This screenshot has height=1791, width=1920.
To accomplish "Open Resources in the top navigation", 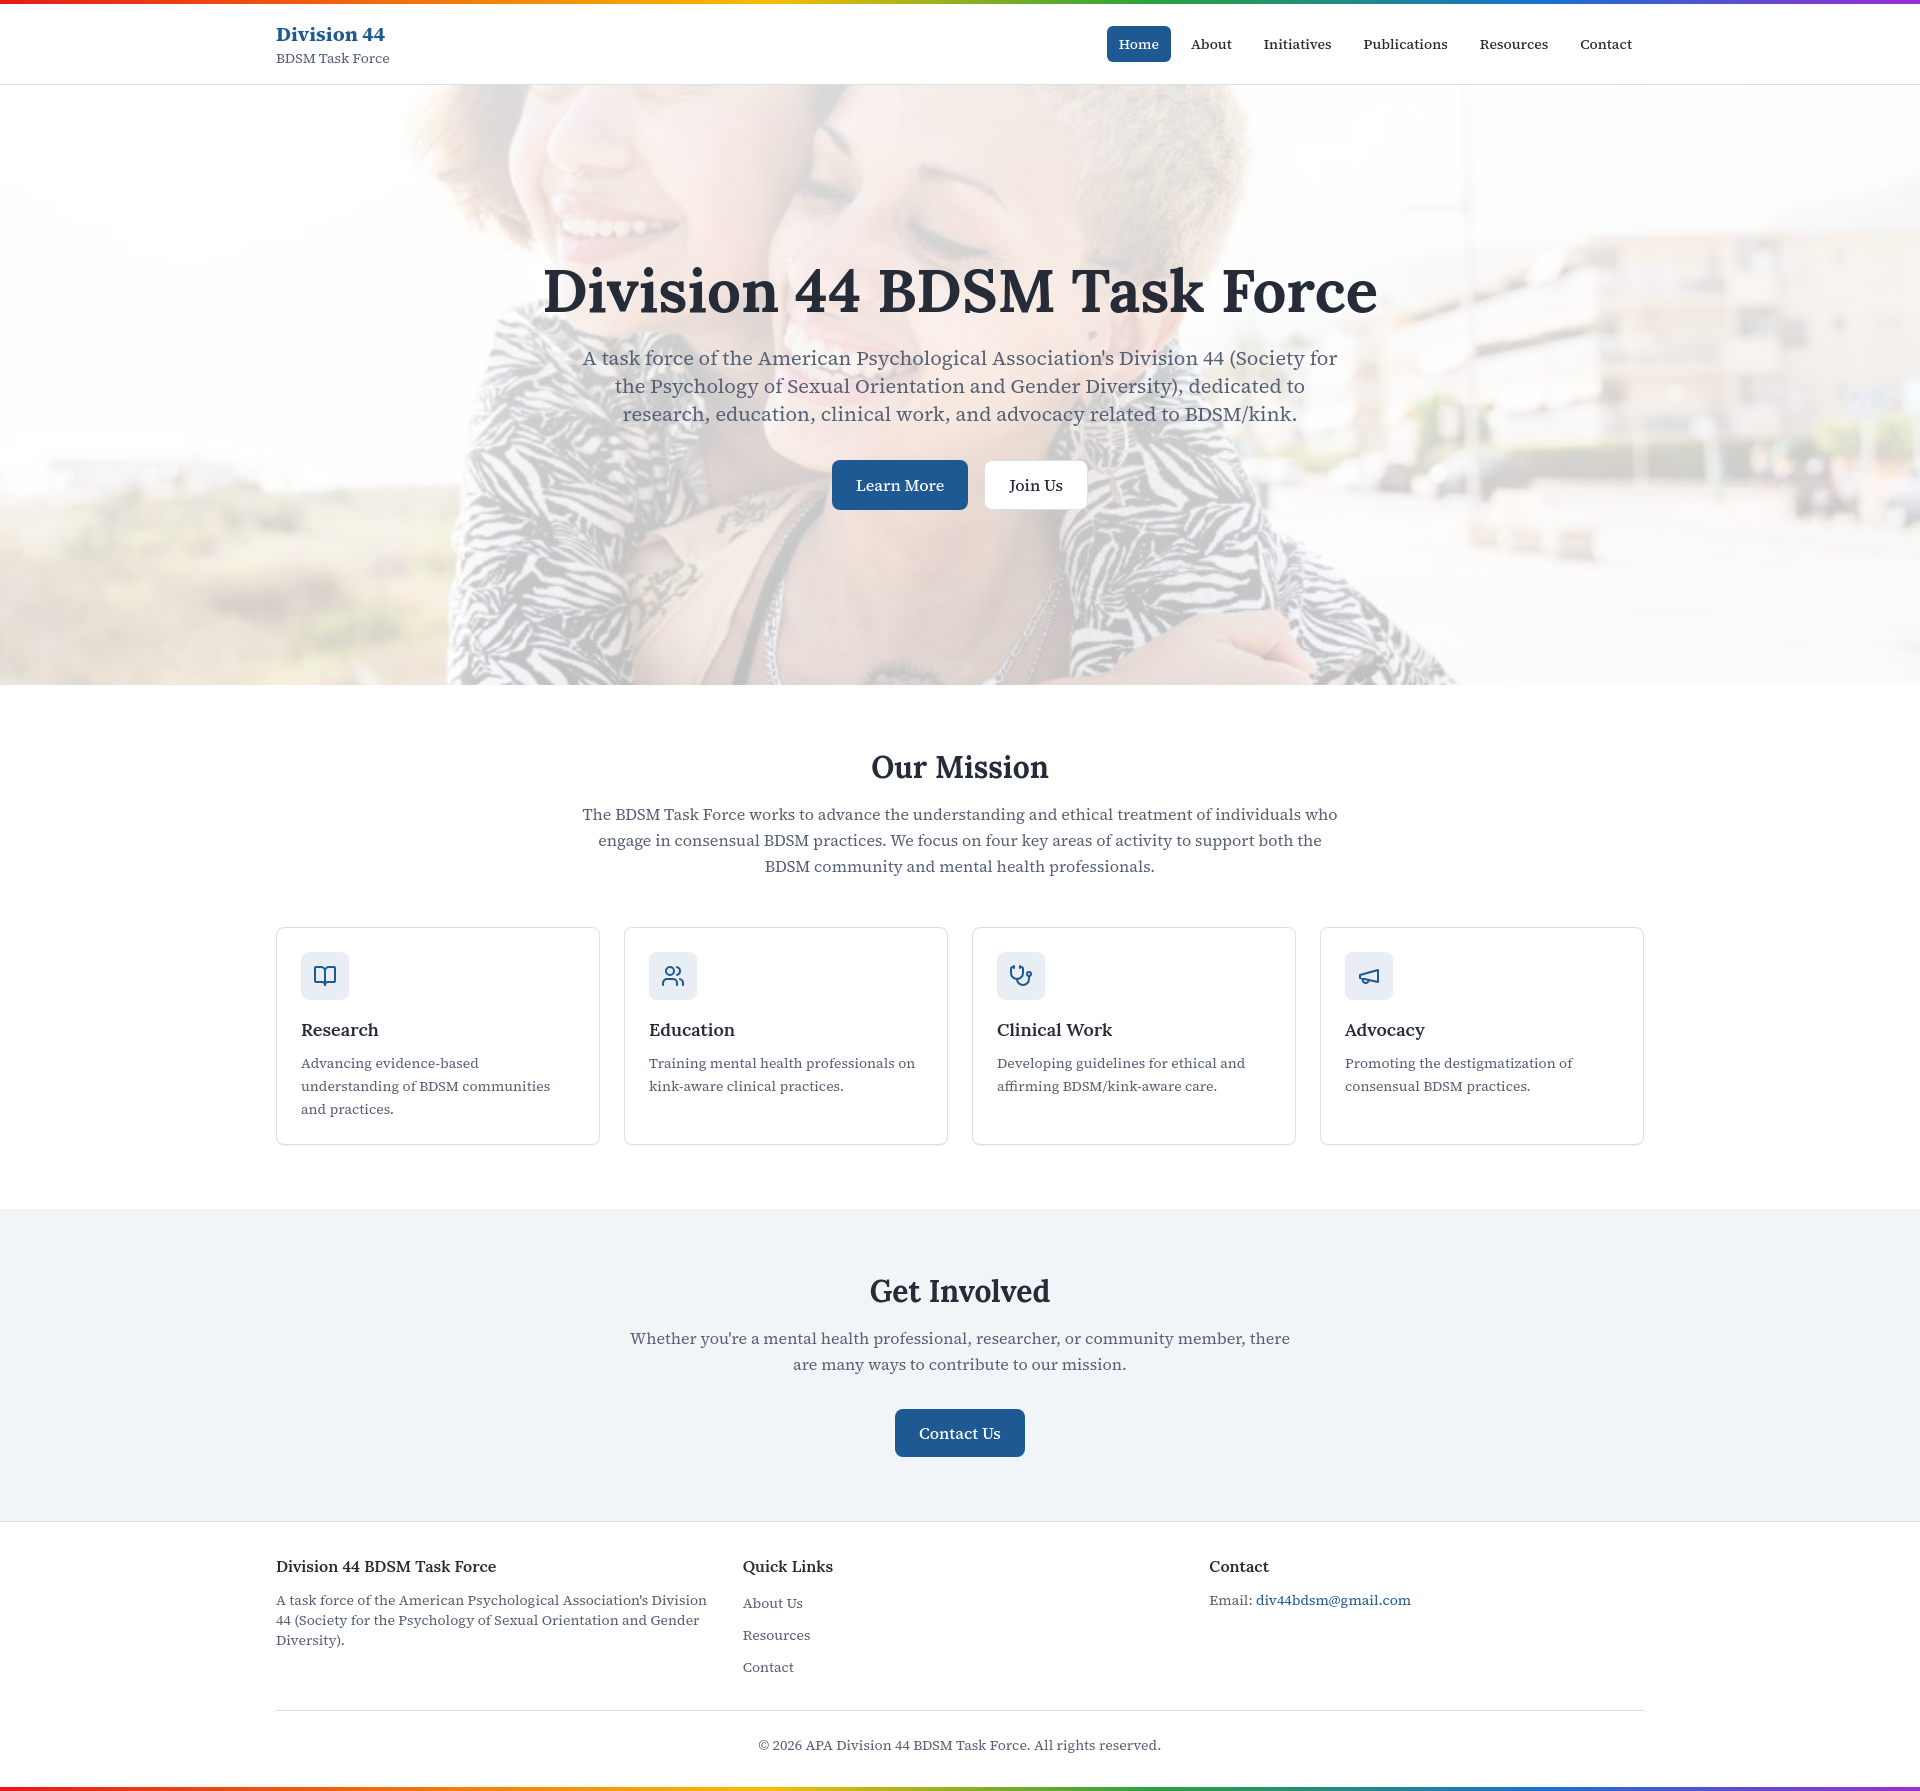I will coord(1513,44).
